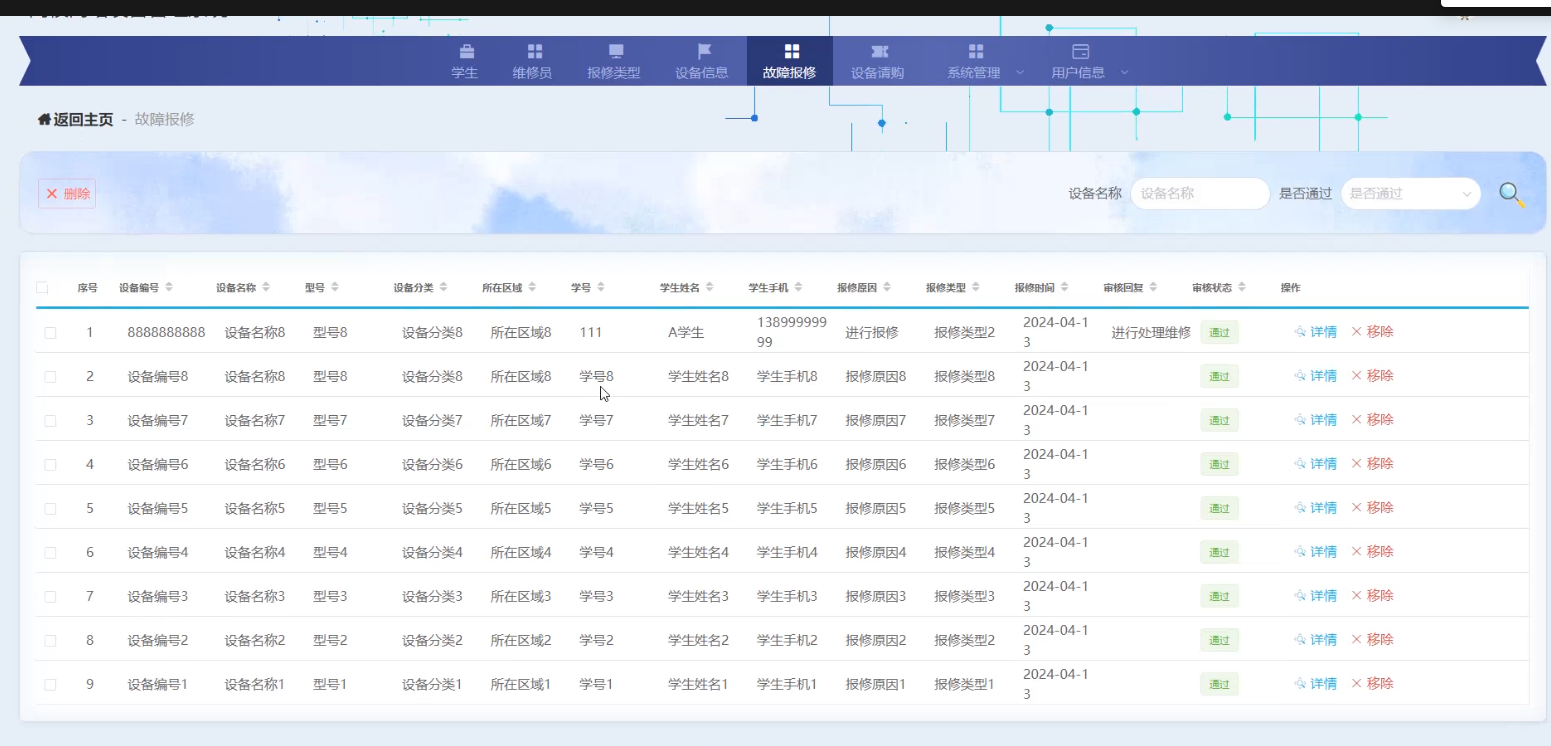Click the detail icon in 设备编号2 row
This screenshot has width=1551, height=746.
(1300, 640)
